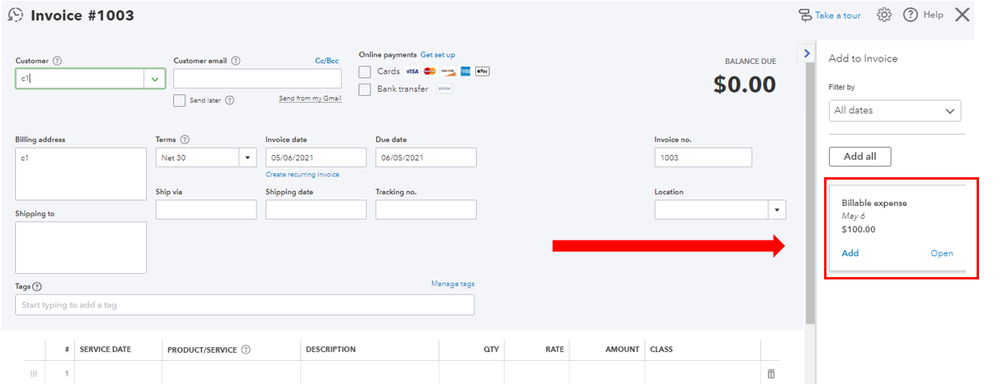Open the billable expense details

pos(942,253)
